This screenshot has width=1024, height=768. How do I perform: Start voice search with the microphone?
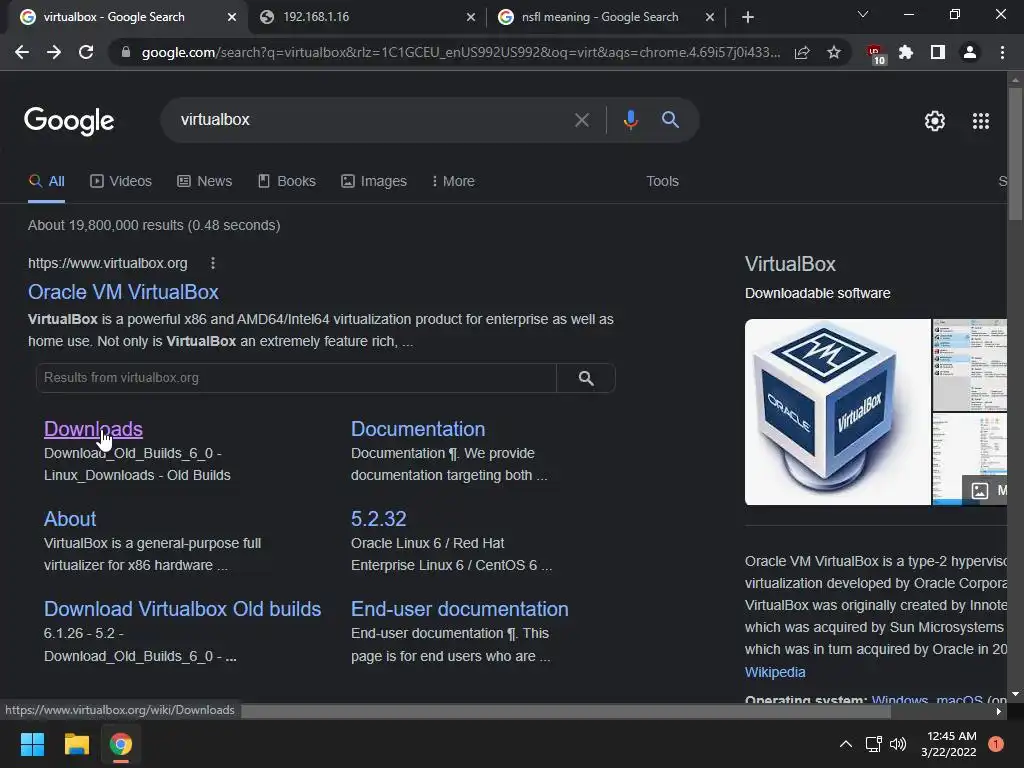630,120
